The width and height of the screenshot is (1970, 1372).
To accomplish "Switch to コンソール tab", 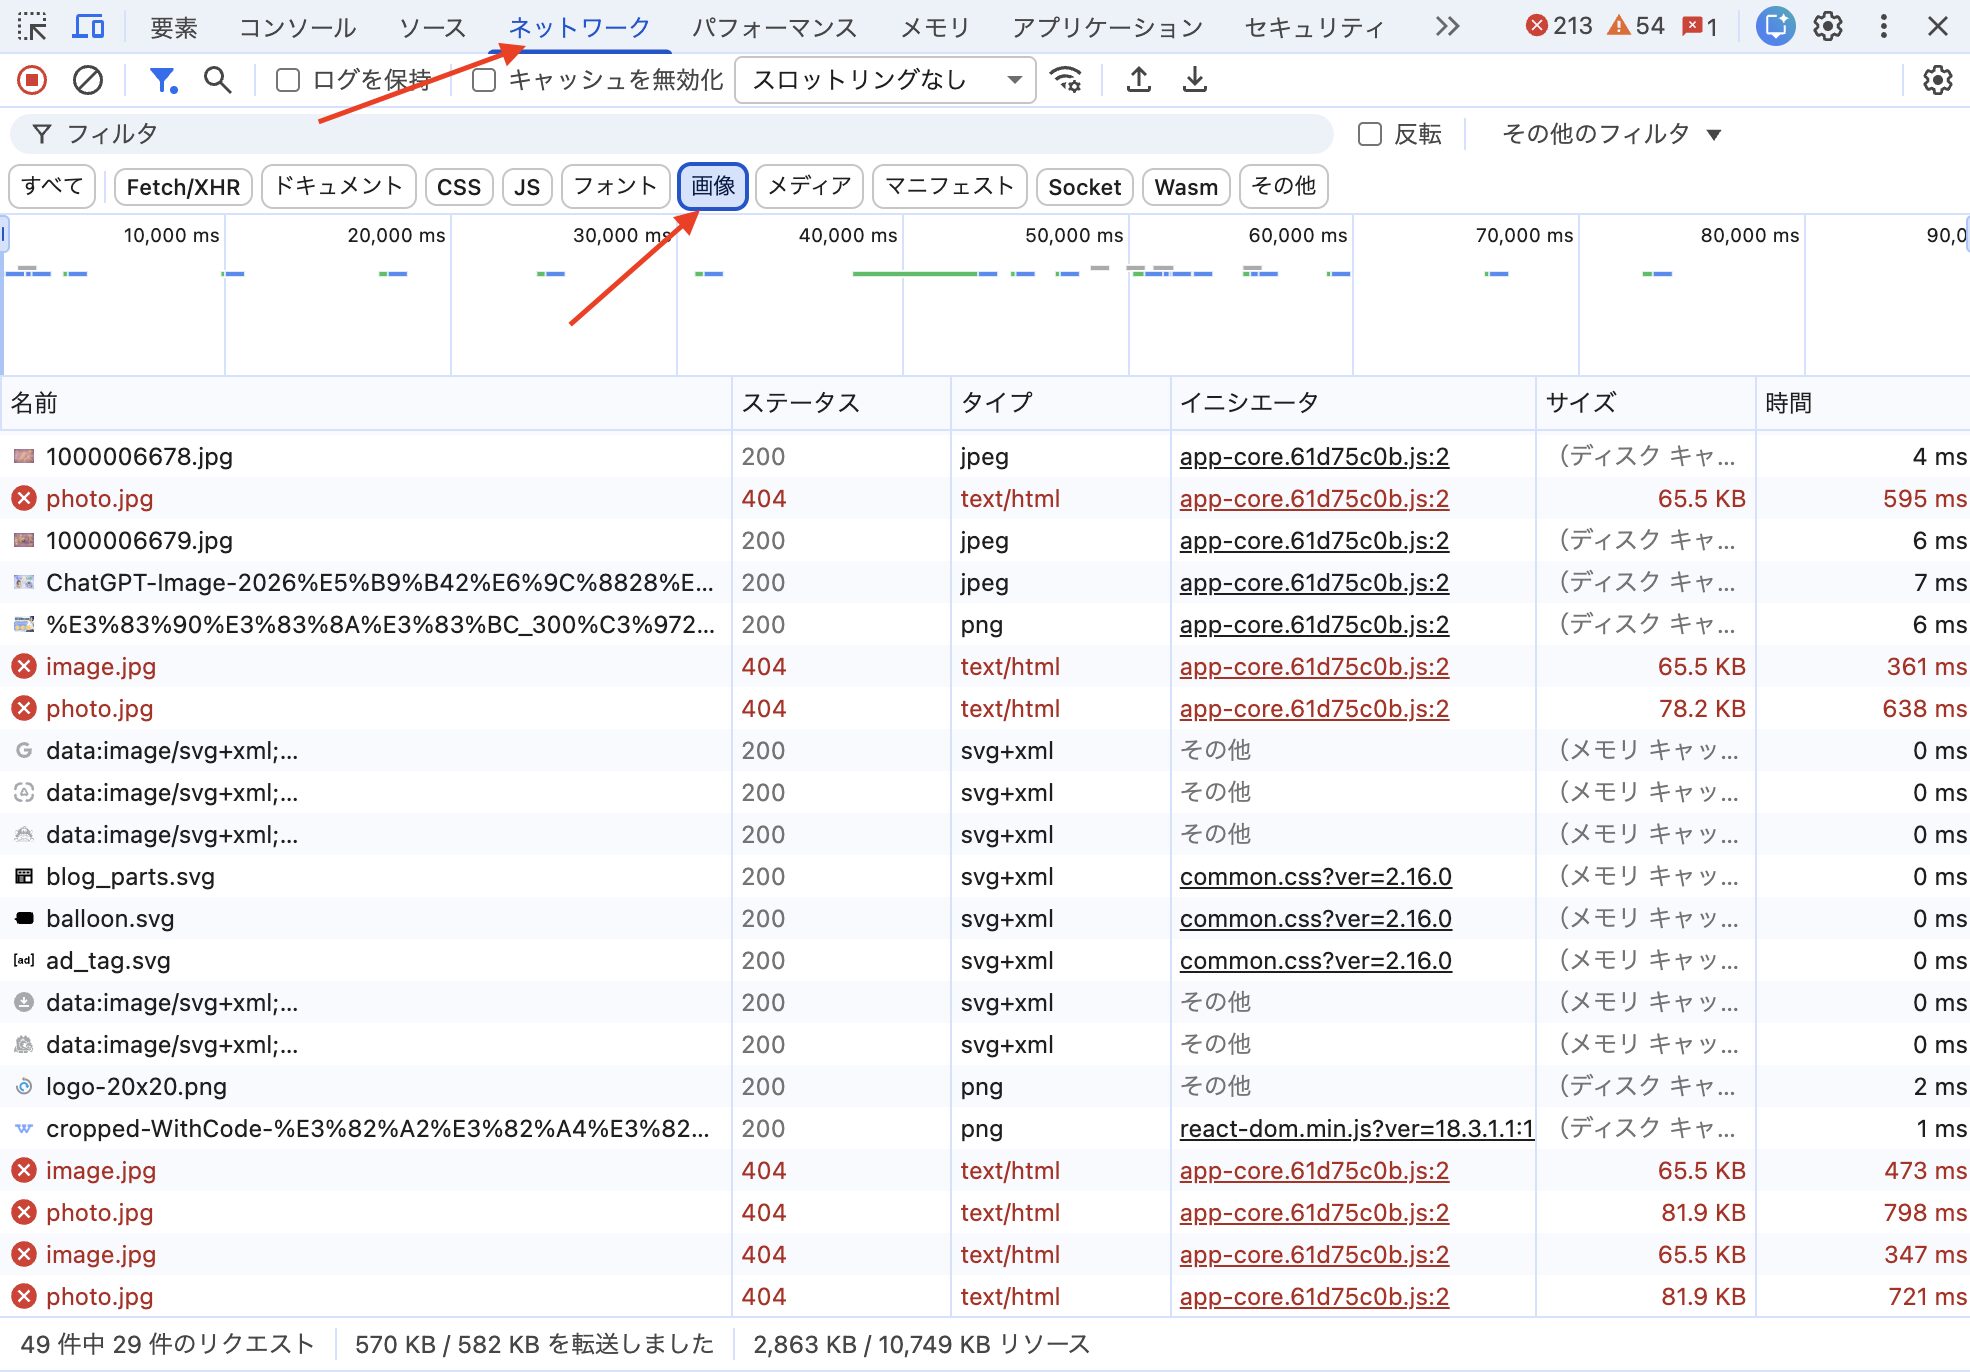I will click(297, 27).
